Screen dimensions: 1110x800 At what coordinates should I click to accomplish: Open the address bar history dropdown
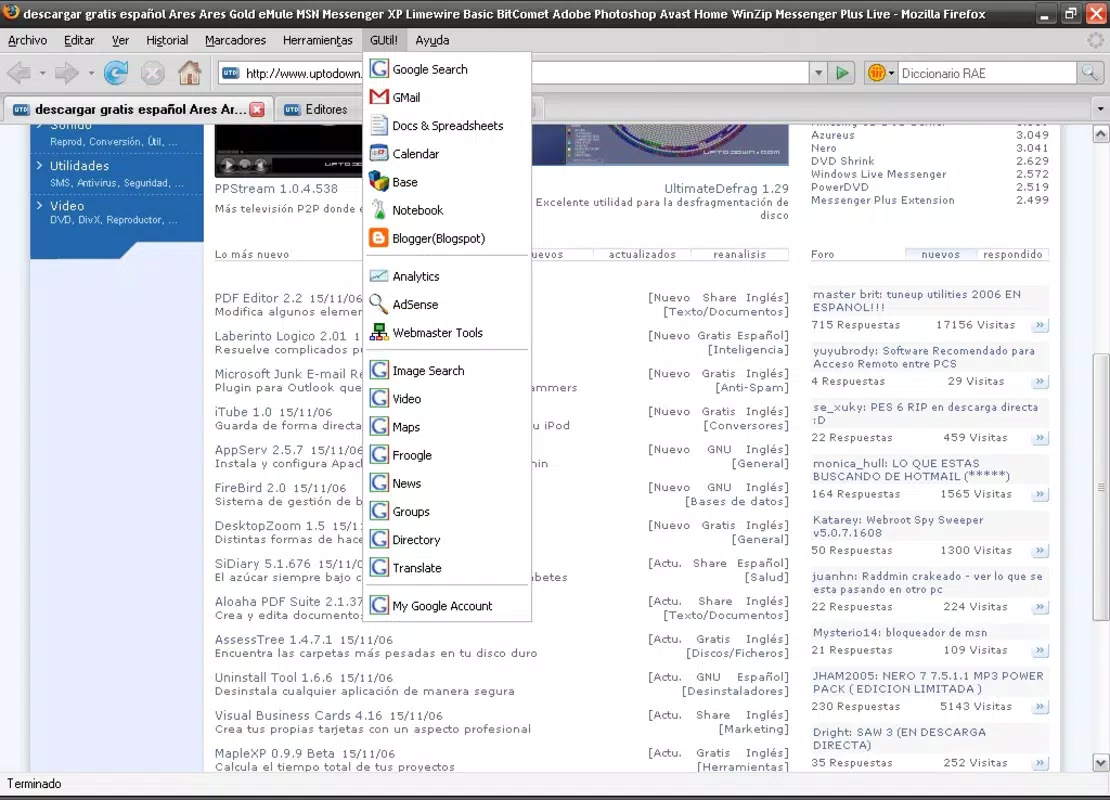[x=819, y=73]
